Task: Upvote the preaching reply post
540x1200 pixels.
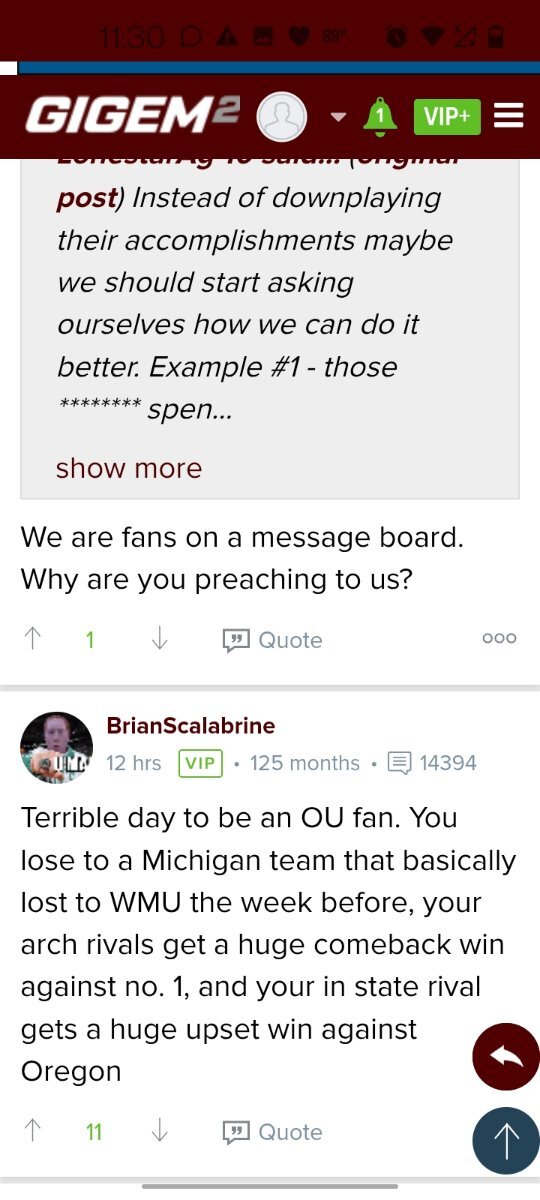Action: tap(33, 640)
